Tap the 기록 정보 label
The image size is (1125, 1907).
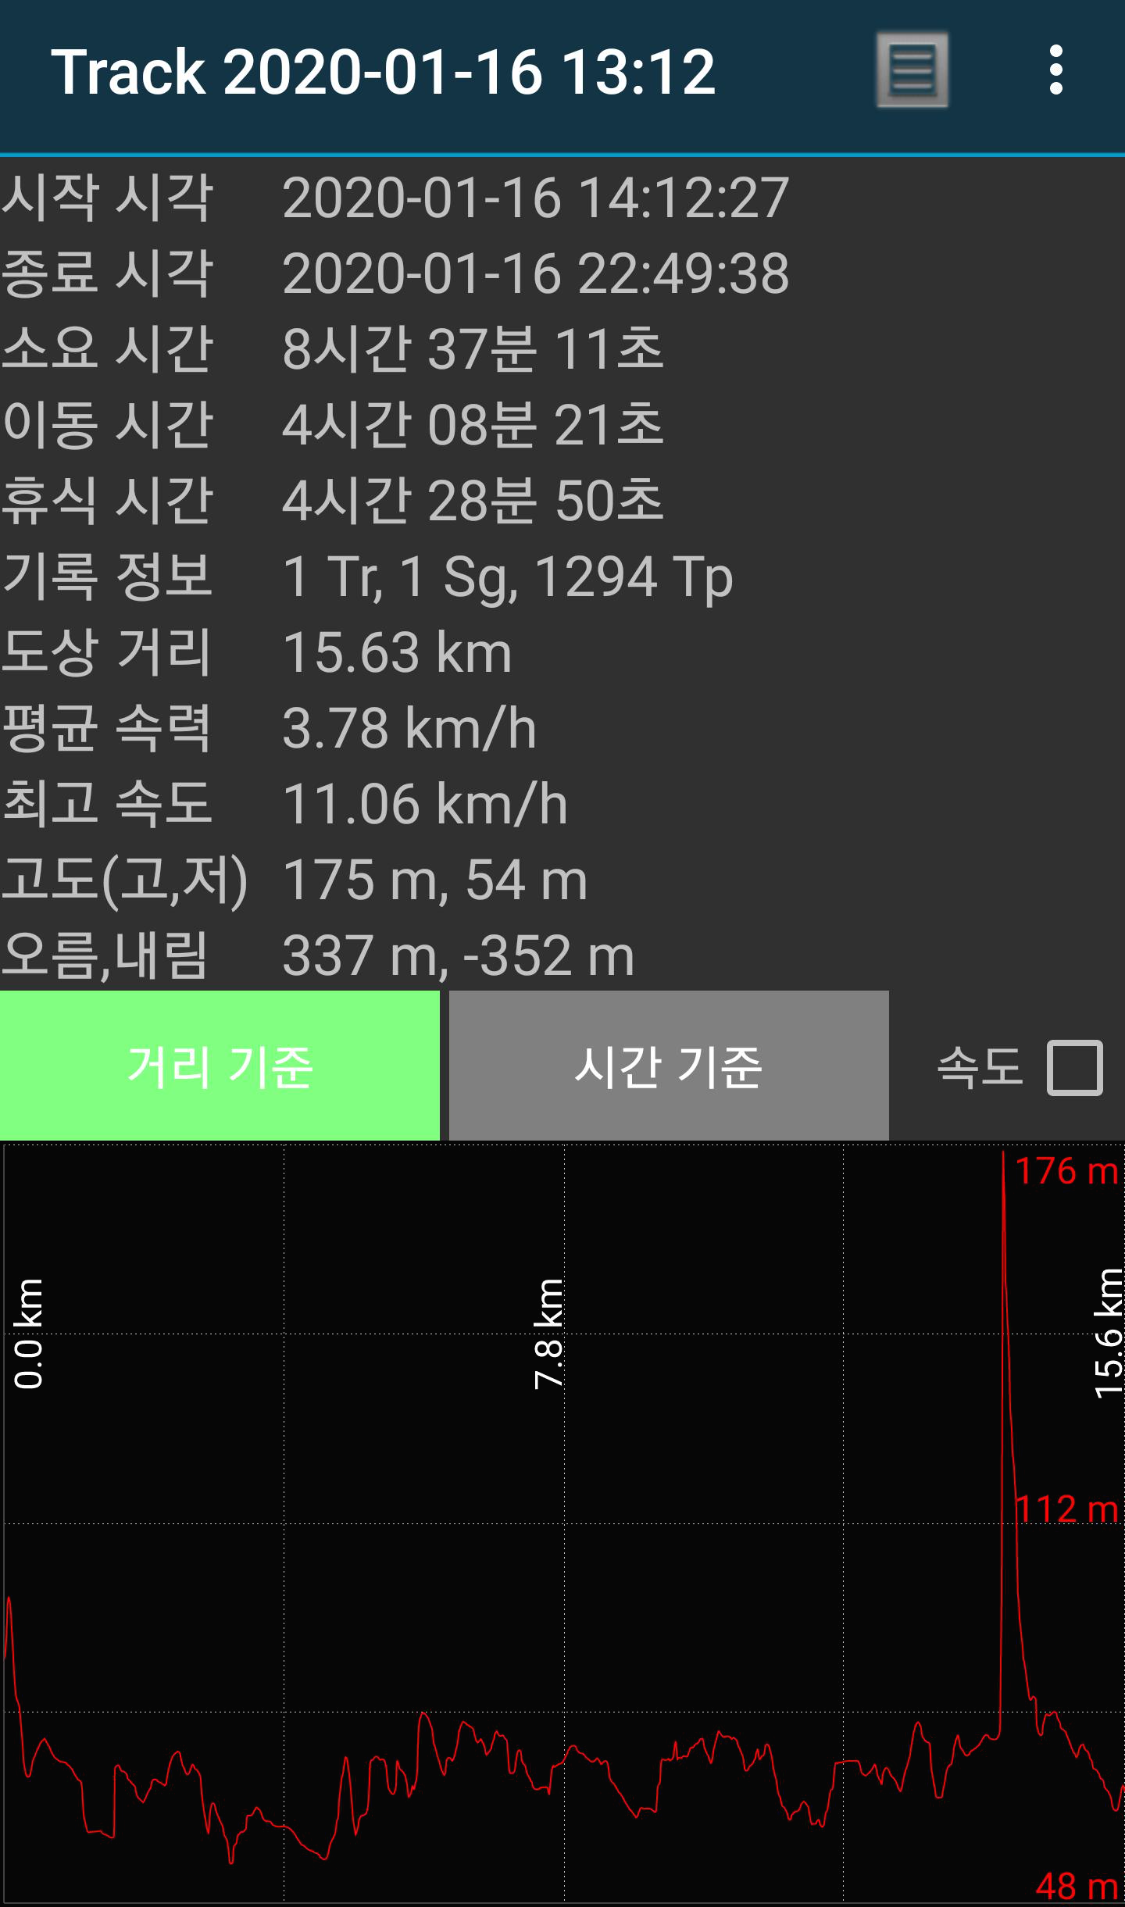click(107, 577)
